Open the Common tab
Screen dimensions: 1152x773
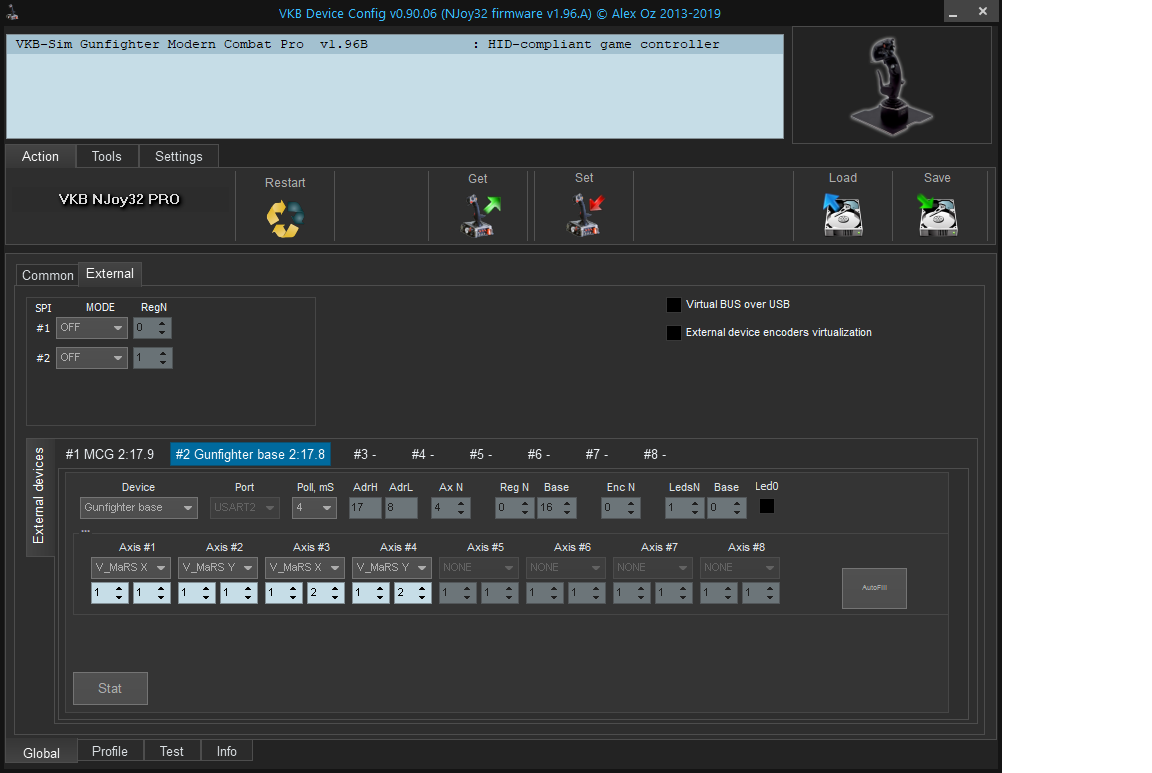pyautogui.click(x=48, y=275)
